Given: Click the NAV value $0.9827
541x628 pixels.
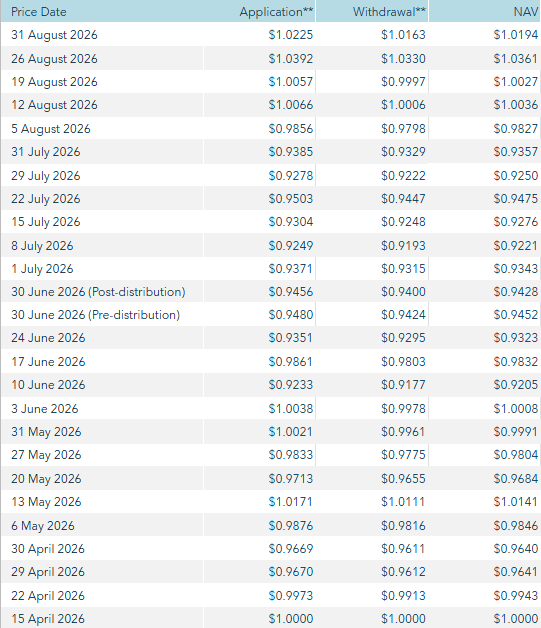Looking at the screenshot, I should tap(516, 129).
